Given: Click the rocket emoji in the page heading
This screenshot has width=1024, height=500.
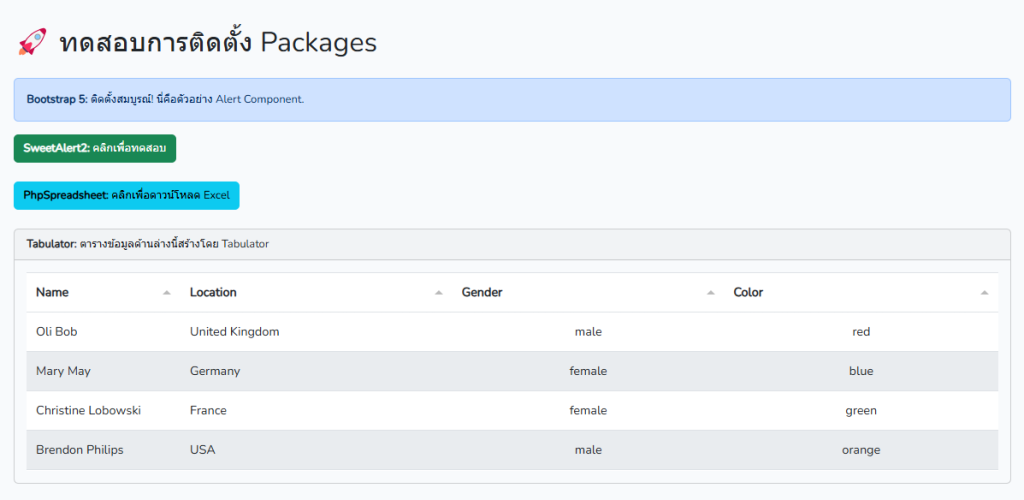Looking at the screenshot, I should coord(32,42).
